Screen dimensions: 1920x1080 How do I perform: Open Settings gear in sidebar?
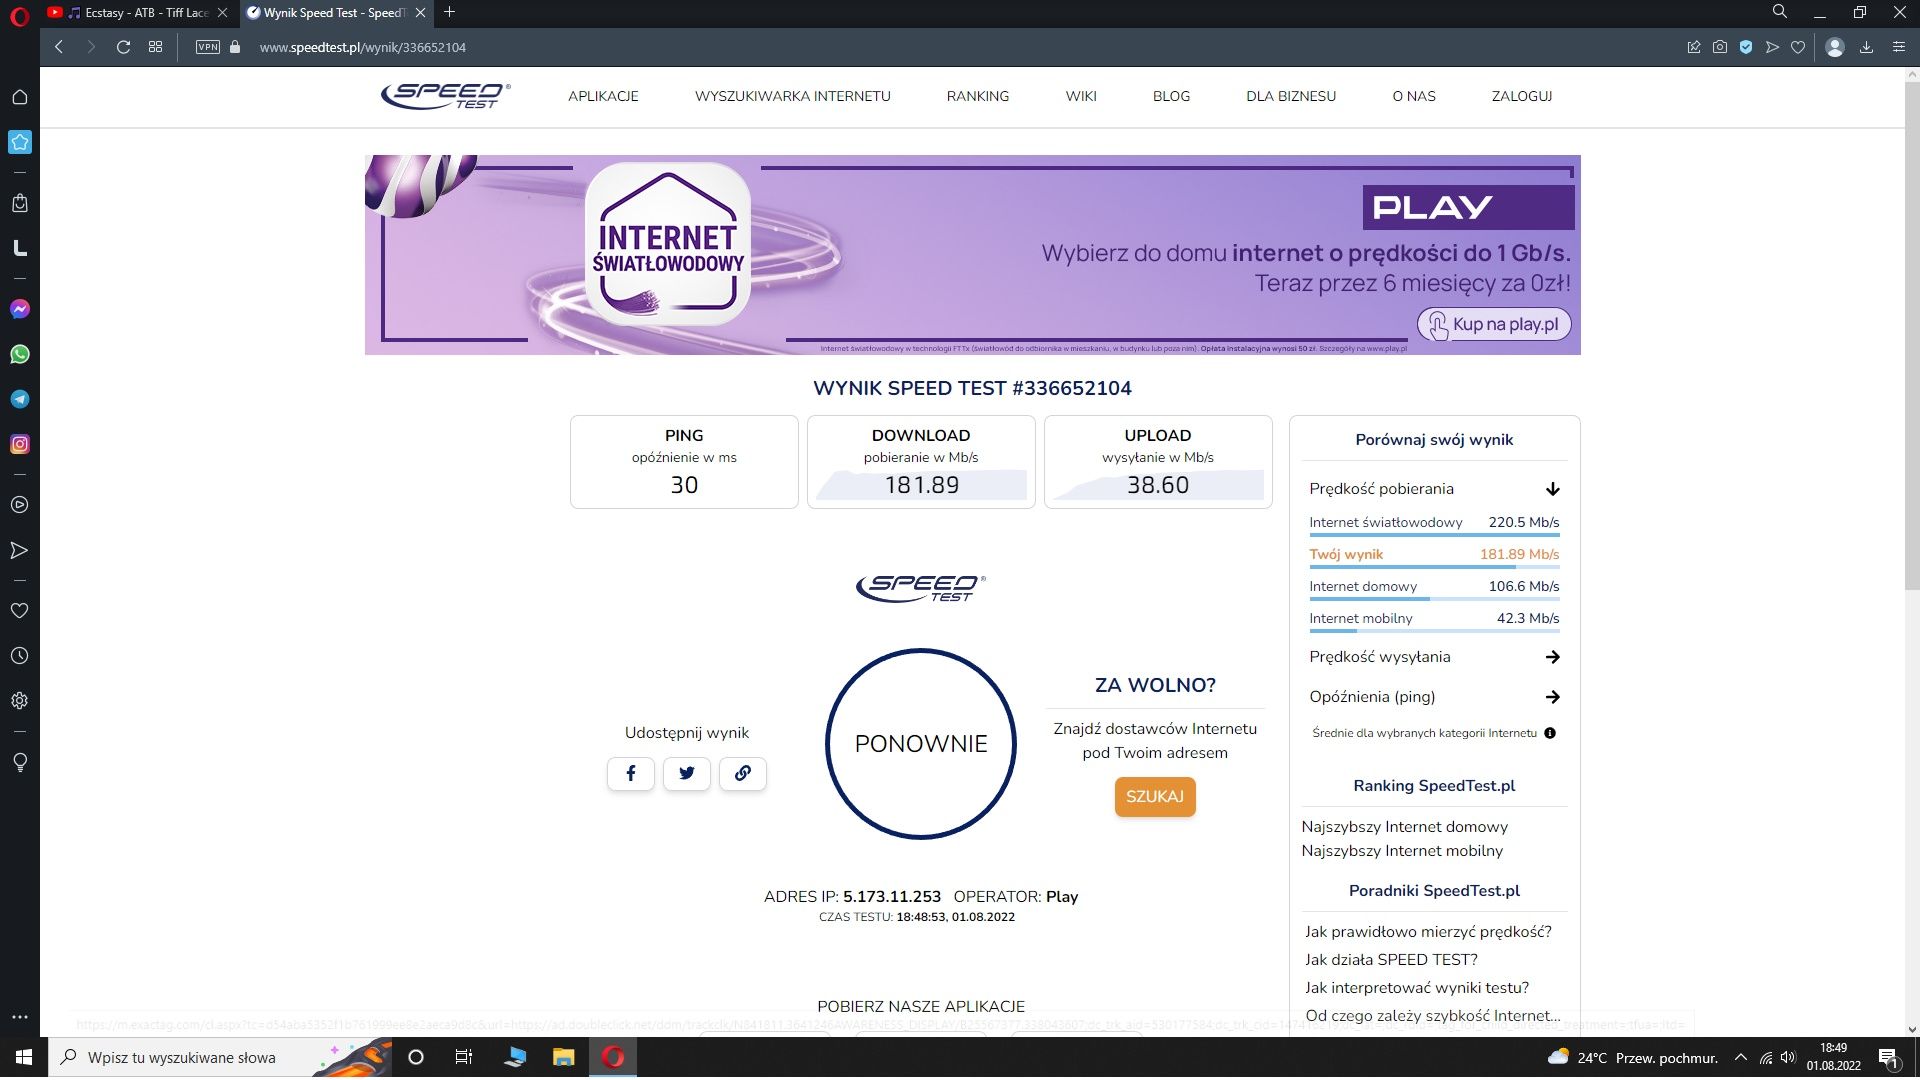(x=19, y=701)
